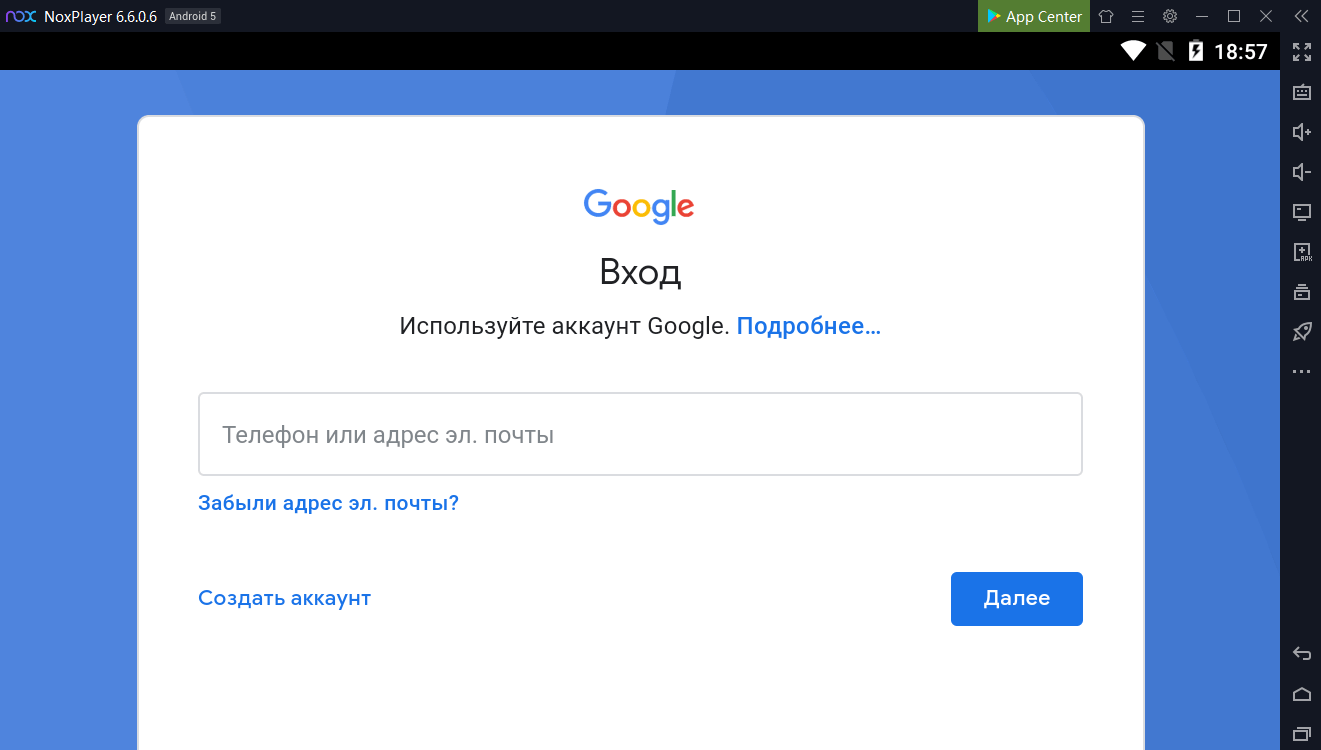Click the full screen icon in sidebar
Viewport: 1321px width, 750px height.
[x=1301, y=52]
